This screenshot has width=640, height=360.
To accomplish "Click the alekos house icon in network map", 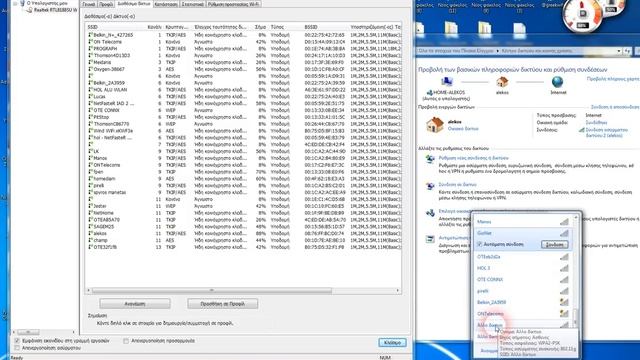I will (x=502, y=82).
